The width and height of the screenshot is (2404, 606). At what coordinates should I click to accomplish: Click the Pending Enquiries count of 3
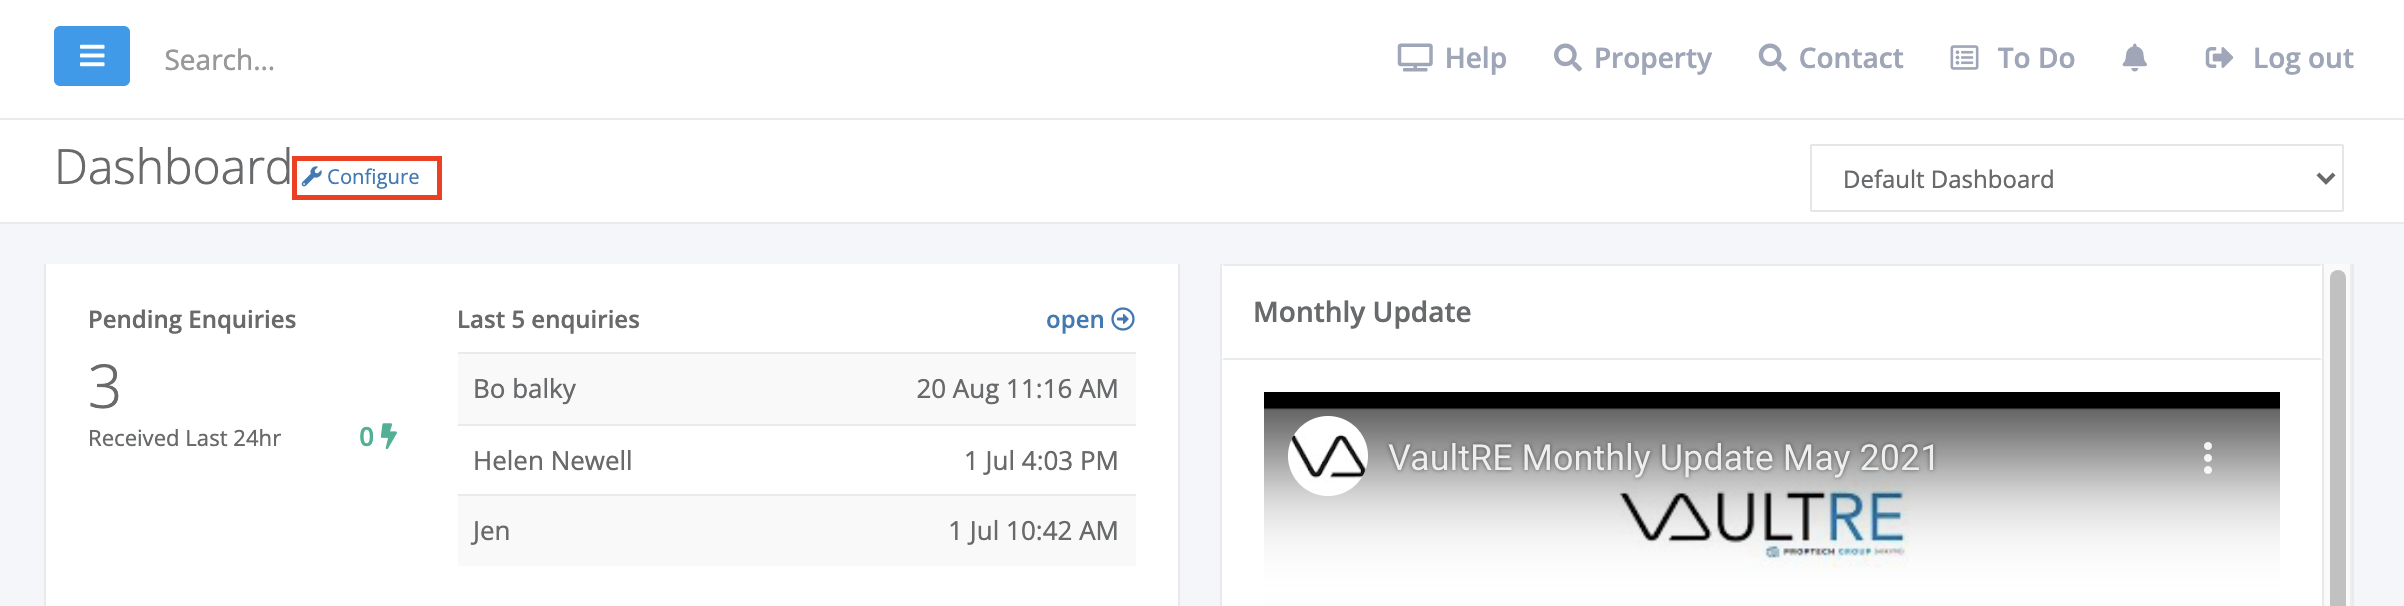click(x=104, y=387)
